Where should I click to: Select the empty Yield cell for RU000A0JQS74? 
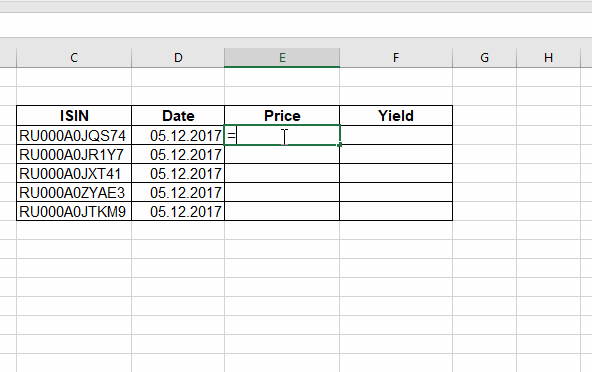pyautogui.click(x=396, y=135)
